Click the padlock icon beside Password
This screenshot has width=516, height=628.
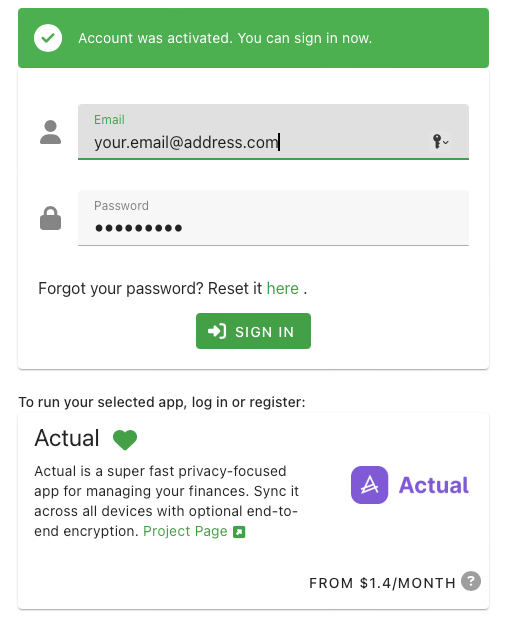[50, 218]
